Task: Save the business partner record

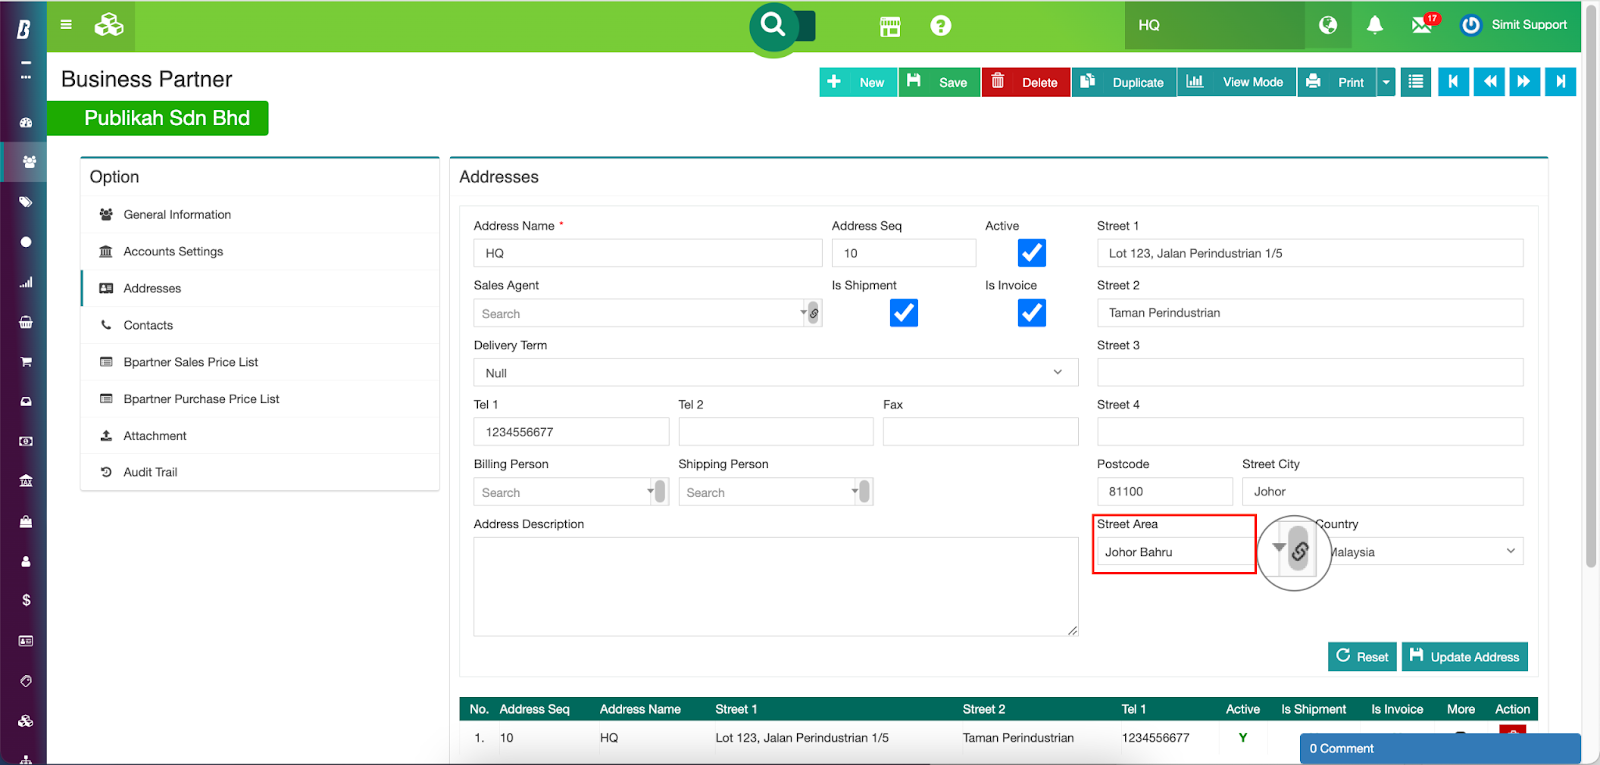Action: coord(939,82)
